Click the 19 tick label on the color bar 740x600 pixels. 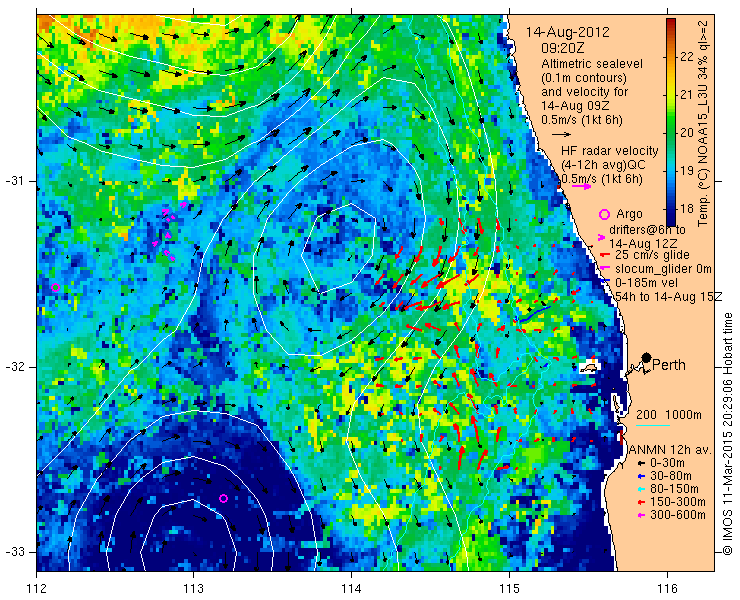pos(687,170)
